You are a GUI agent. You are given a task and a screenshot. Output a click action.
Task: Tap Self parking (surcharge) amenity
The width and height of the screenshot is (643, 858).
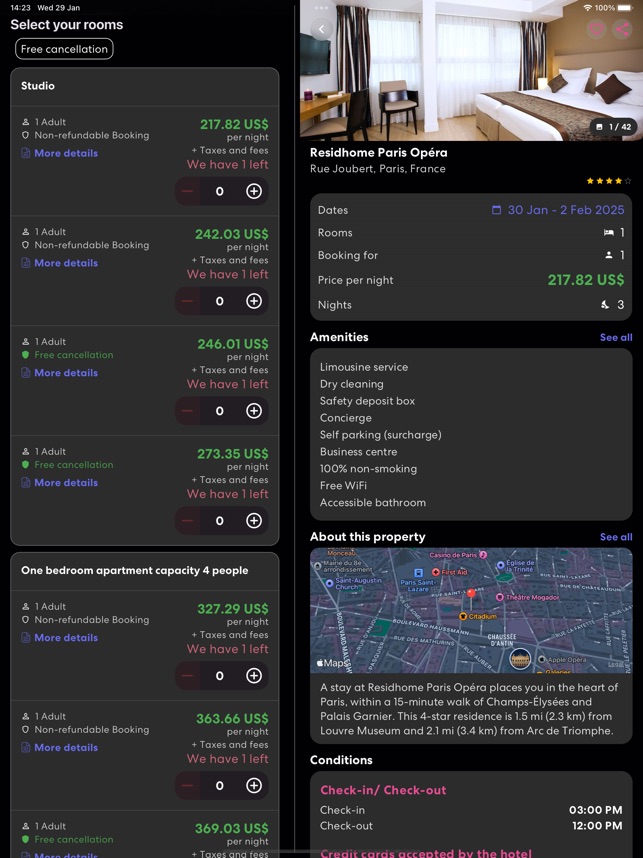[381, 435]
